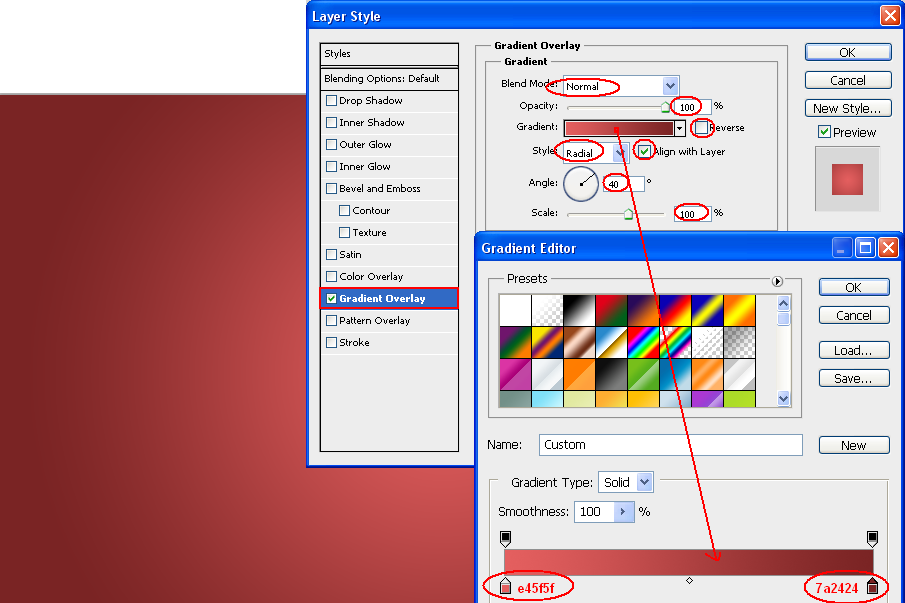The width and height of the screenshot is (905, 603).
Task: Choose the black to white preset
Action: [579, 310]
